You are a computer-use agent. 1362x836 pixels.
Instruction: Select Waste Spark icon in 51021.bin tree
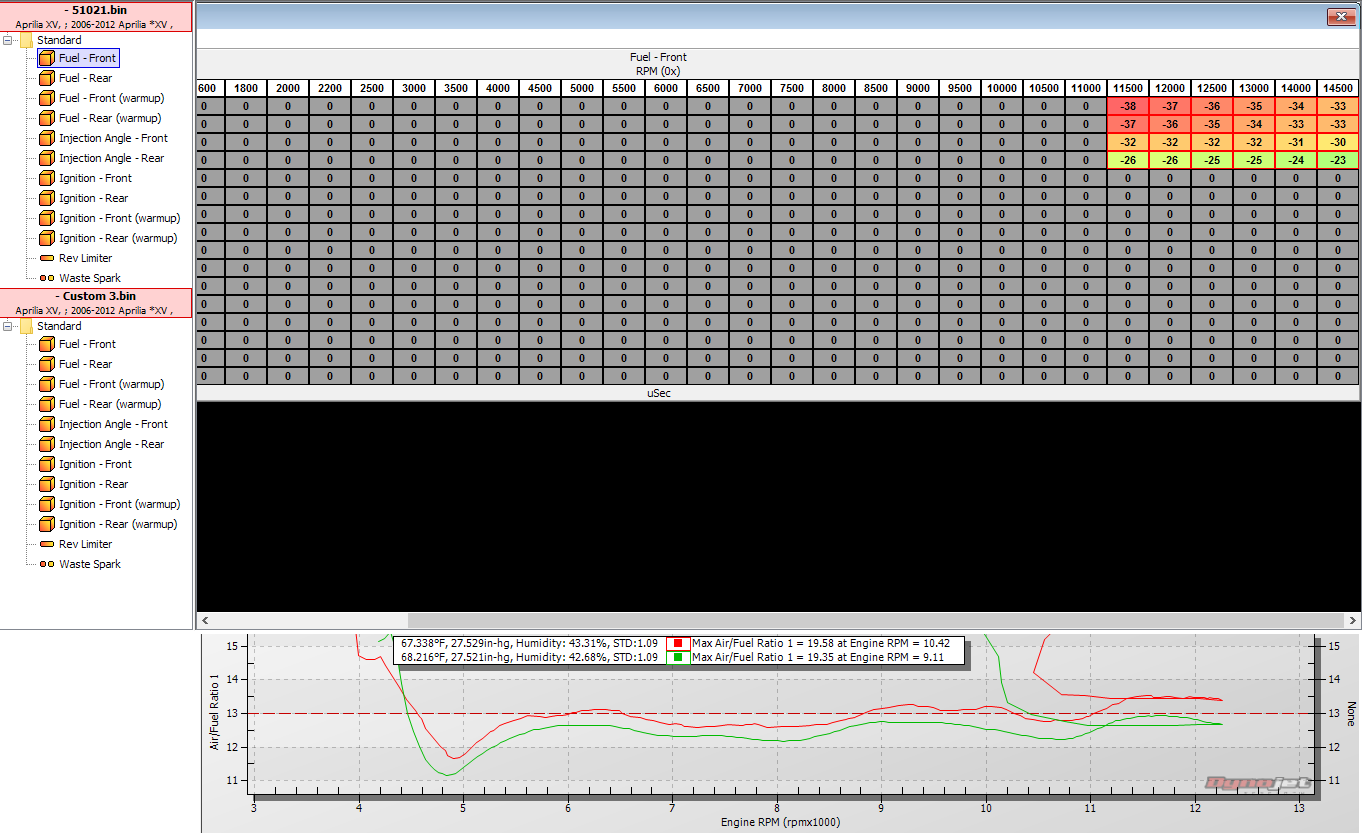46,278
